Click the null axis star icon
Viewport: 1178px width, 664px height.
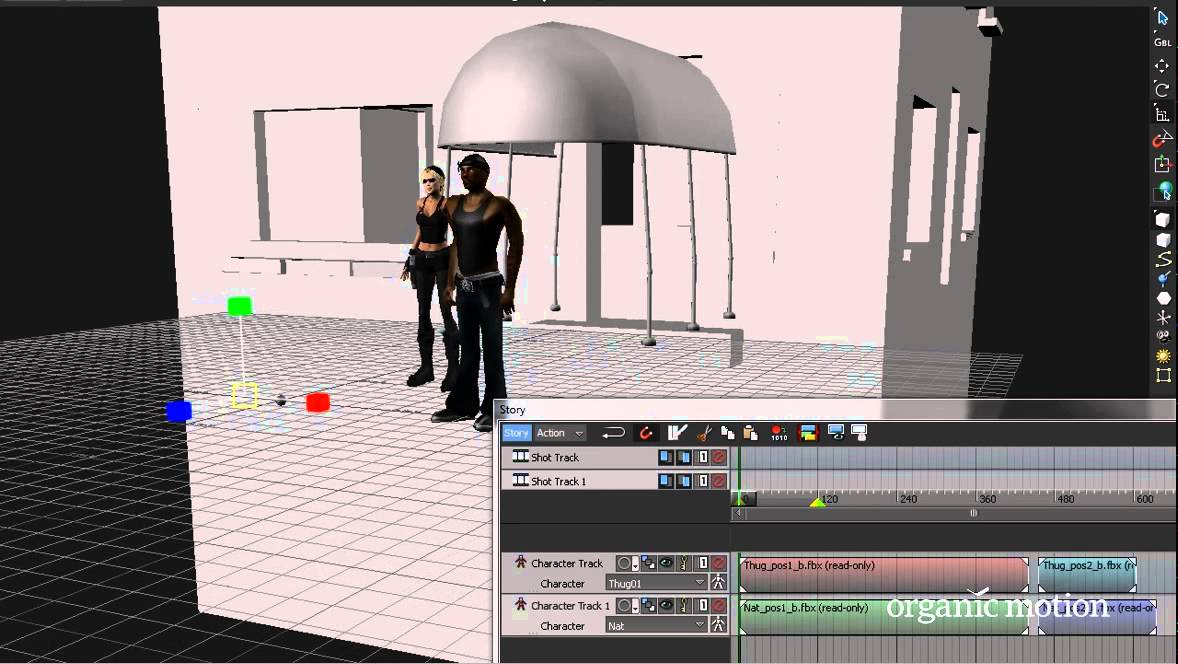(x=1163, y=318)
